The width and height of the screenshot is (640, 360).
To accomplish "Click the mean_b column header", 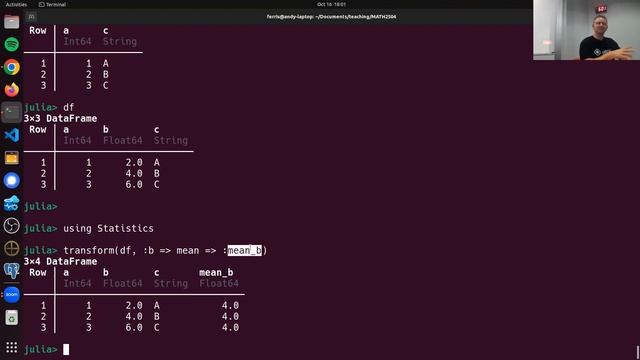I will 216,272.
